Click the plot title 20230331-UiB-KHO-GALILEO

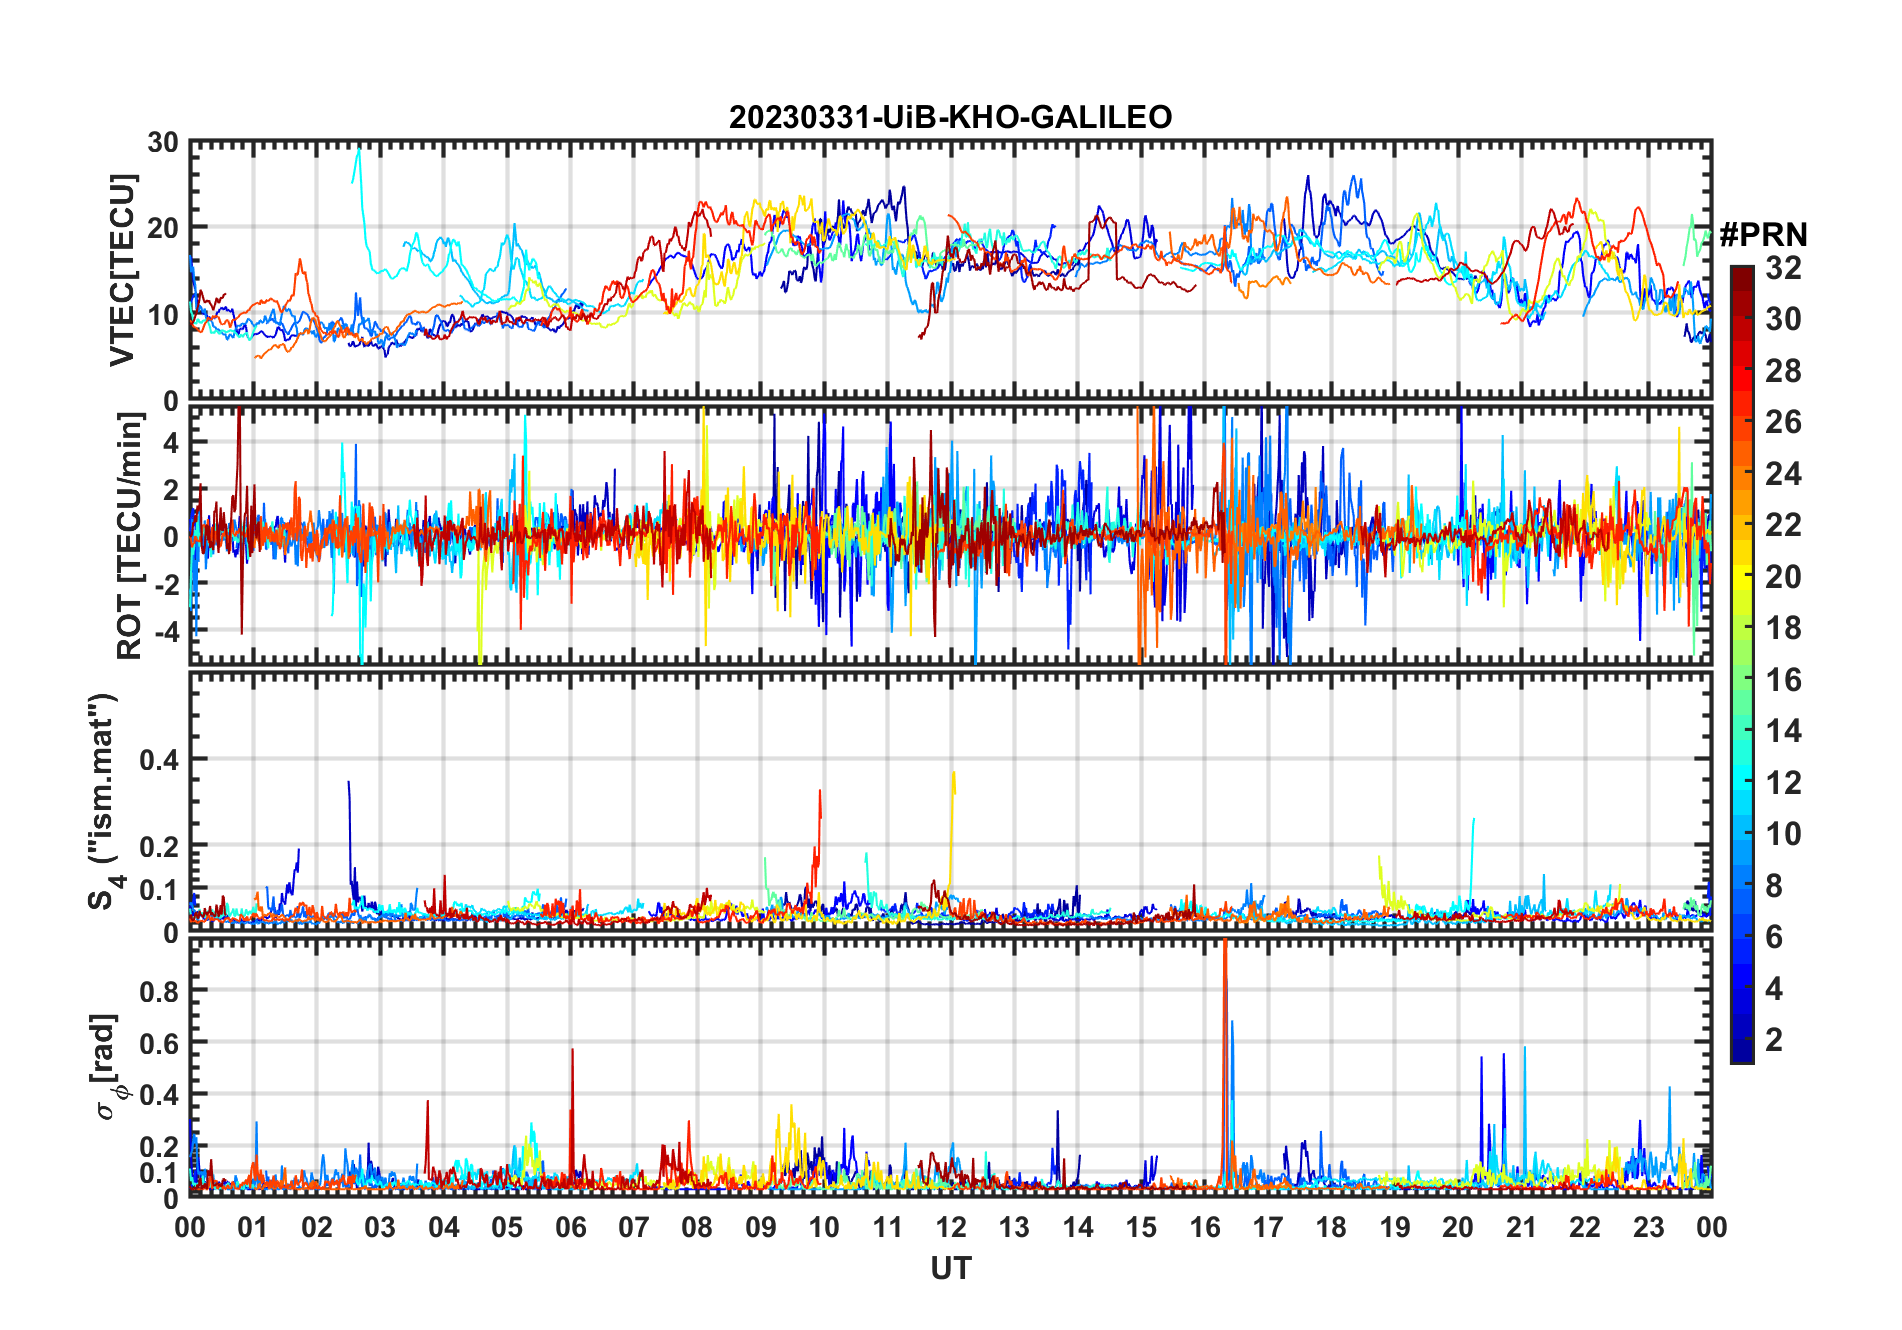(x=950, y=117)
